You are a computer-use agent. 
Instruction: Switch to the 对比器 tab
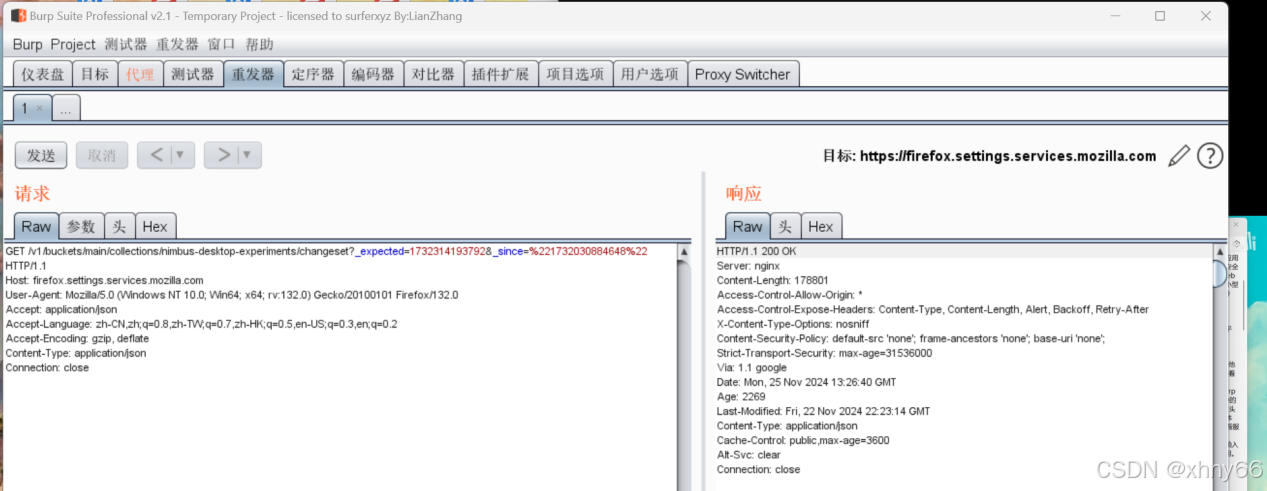pos(433,74)
